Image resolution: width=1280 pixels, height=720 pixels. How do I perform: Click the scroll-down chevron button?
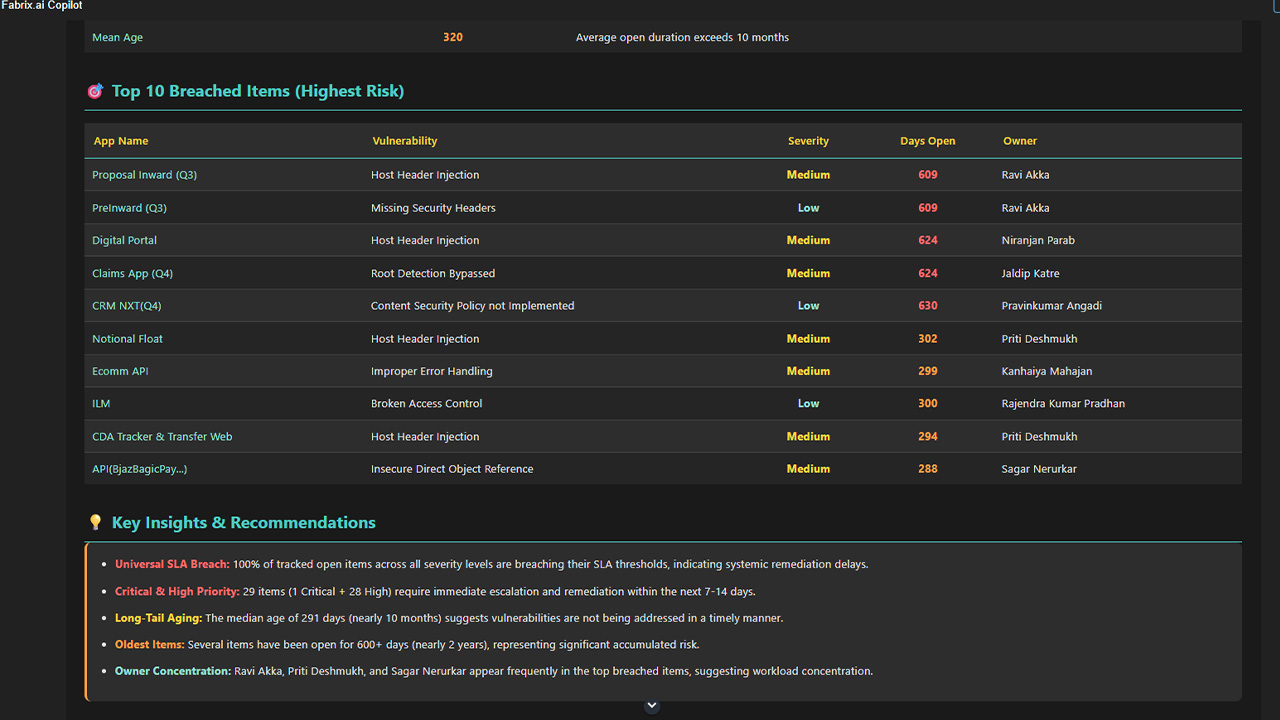[x=652, y=706]
